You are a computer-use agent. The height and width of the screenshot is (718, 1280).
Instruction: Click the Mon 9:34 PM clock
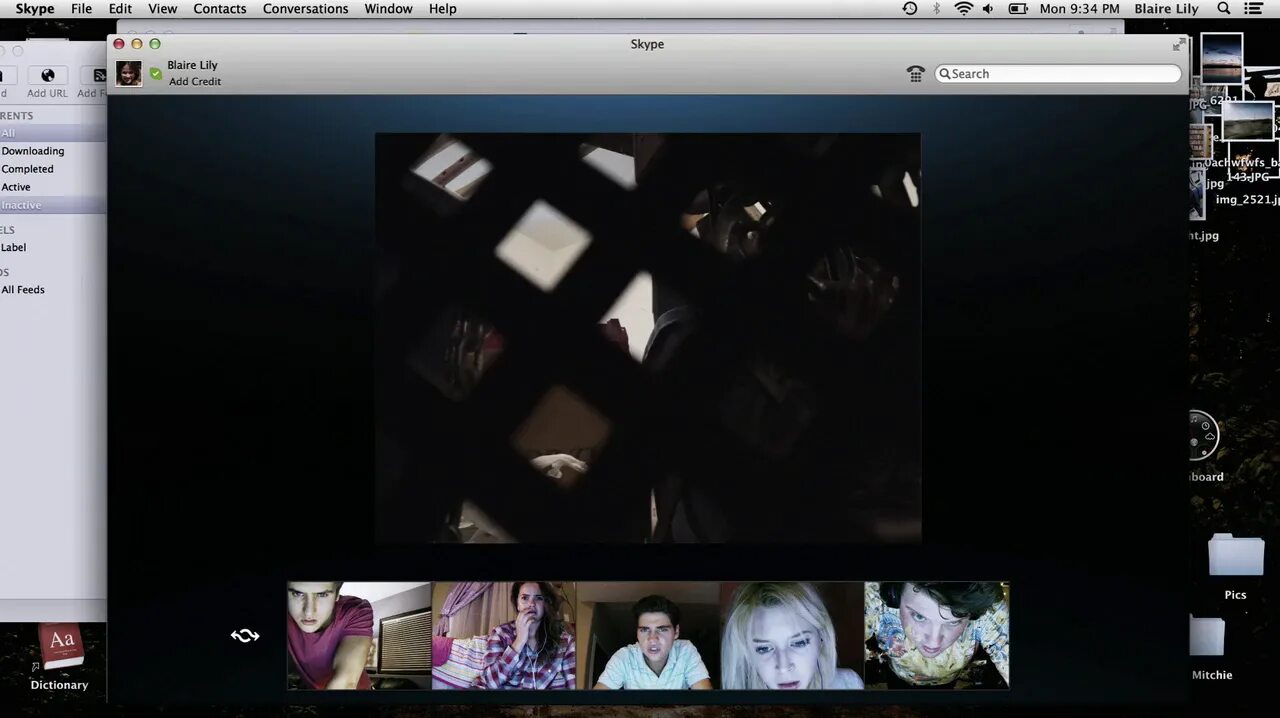coord(1080,9)
